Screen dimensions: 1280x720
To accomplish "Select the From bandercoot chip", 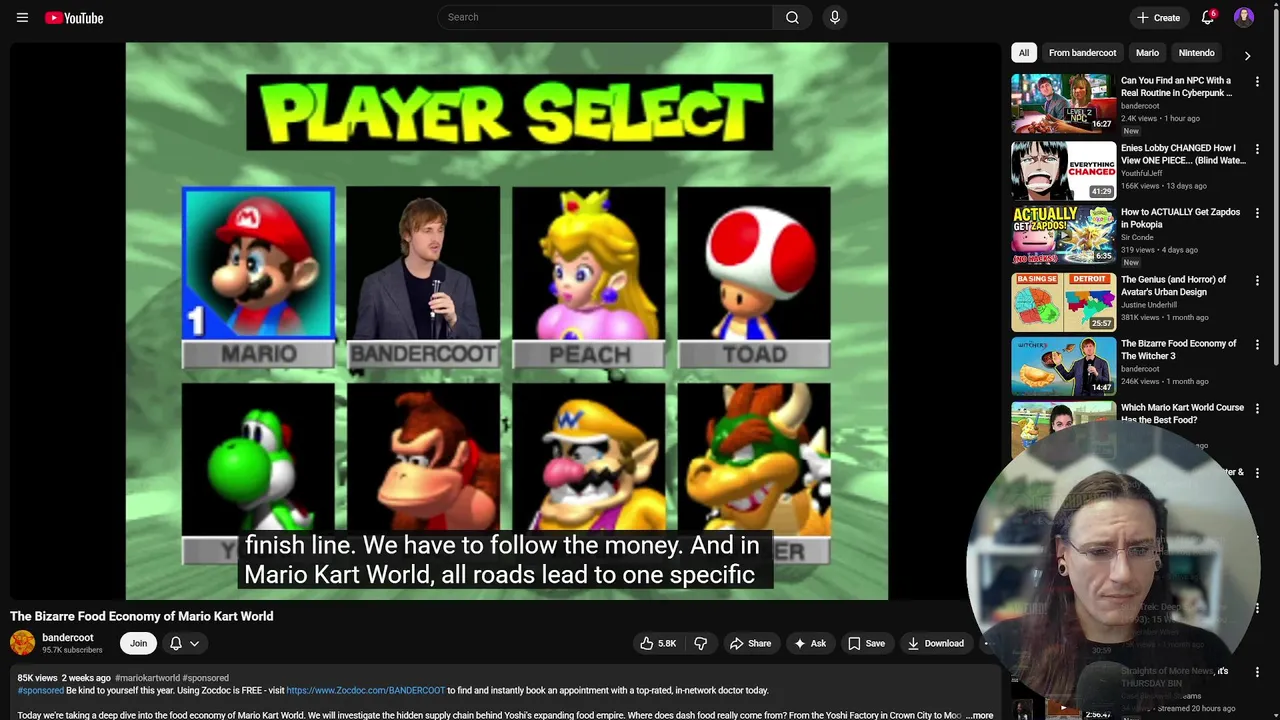I will pyautogui.click(x=1082, y=53).
